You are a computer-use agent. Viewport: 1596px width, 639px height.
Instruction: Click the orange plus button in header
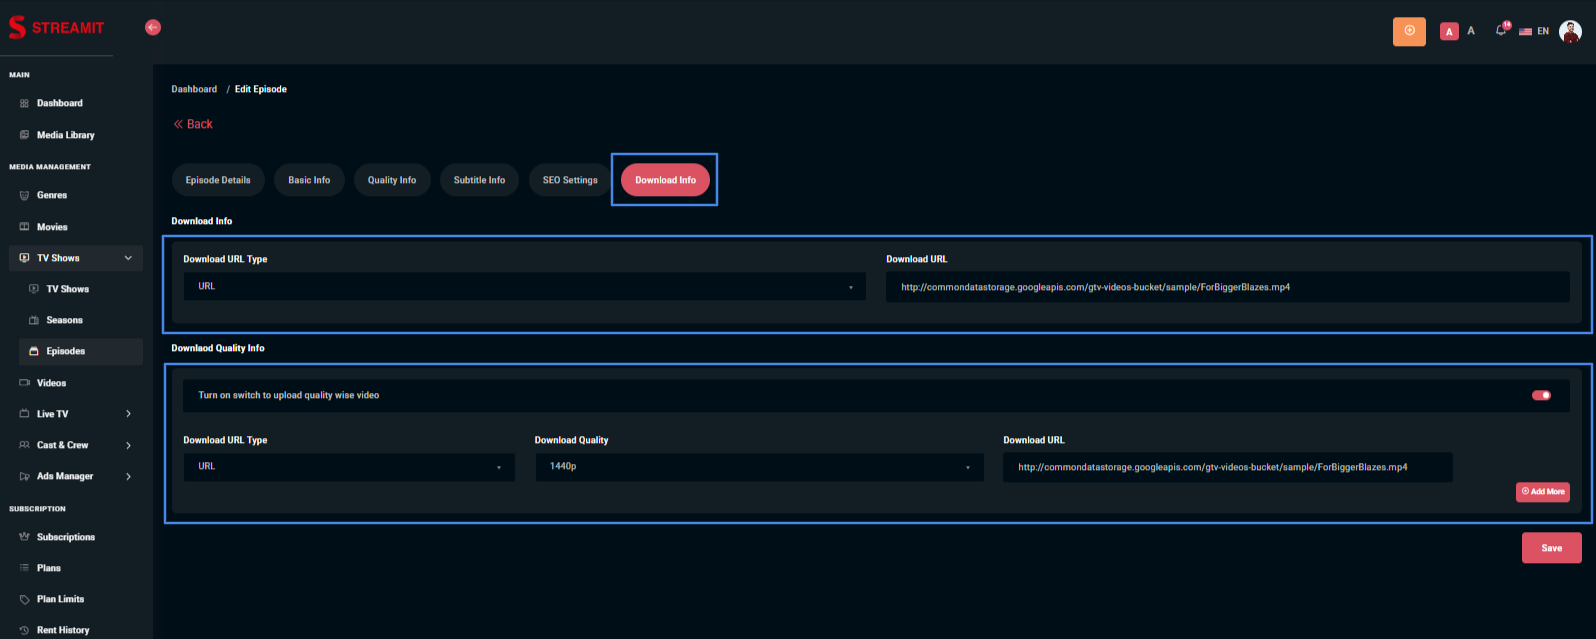(x=1409, y=31)
